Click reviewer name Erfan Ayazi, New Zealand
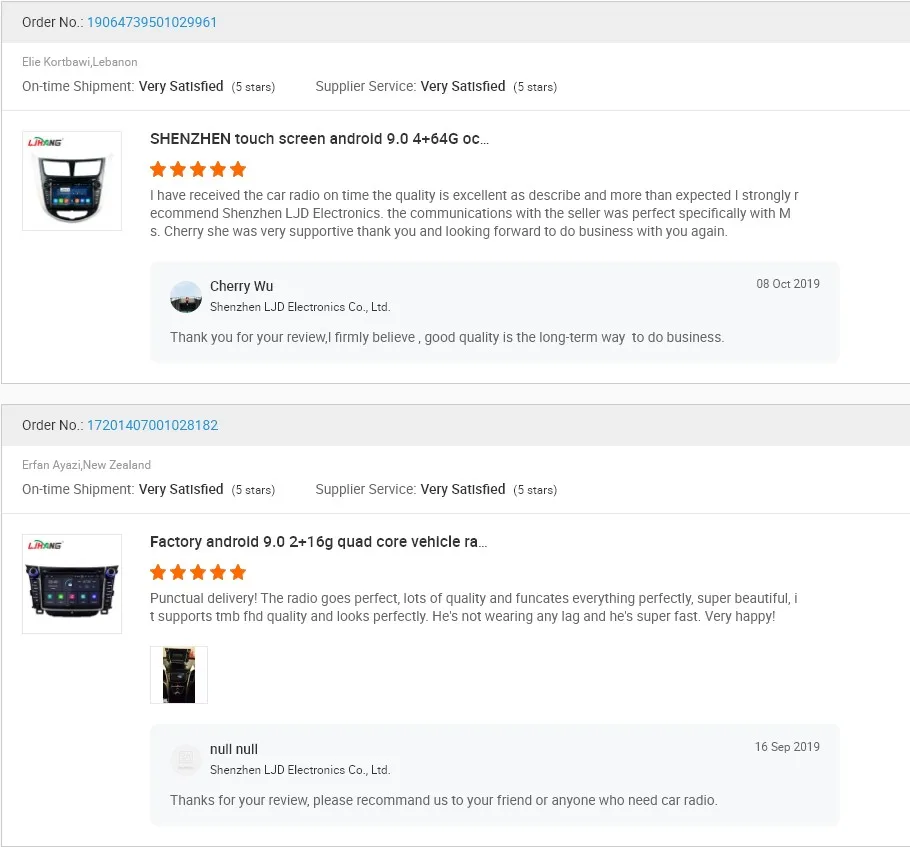910x847 pixels. coord(87,465)
